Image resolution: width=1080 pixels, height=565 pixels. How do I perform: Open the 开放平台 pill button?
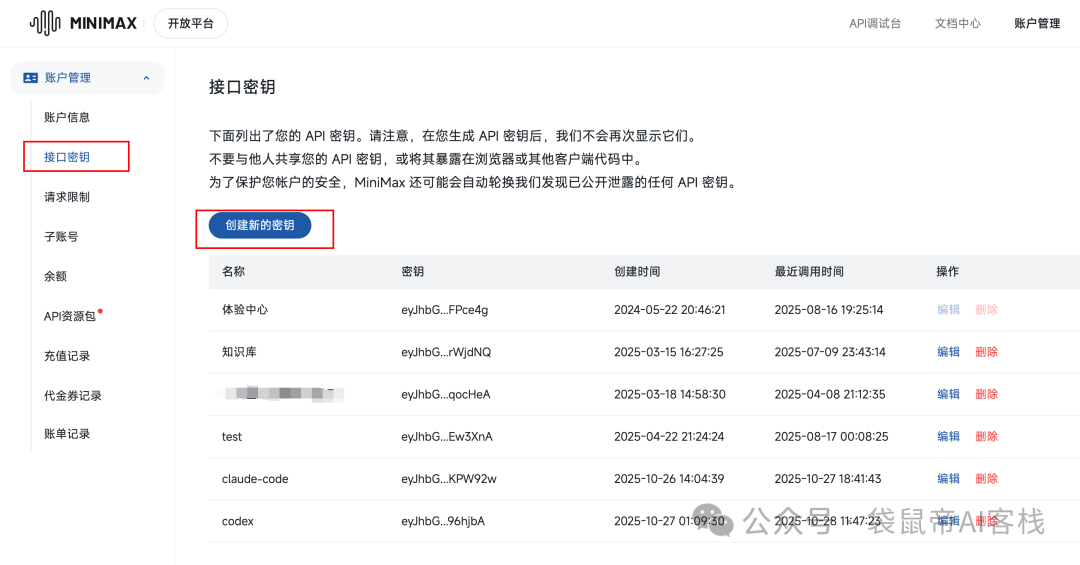click(191, 23)
